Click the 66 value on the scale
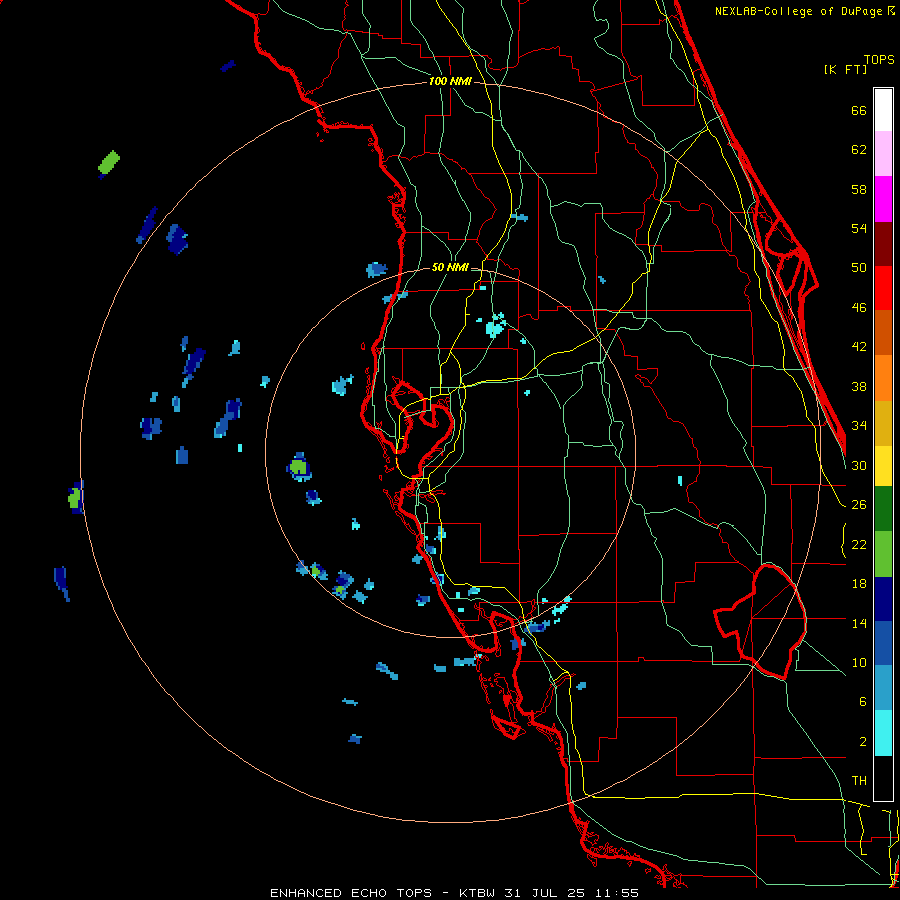The image size is (900, 900). (859, 111)
